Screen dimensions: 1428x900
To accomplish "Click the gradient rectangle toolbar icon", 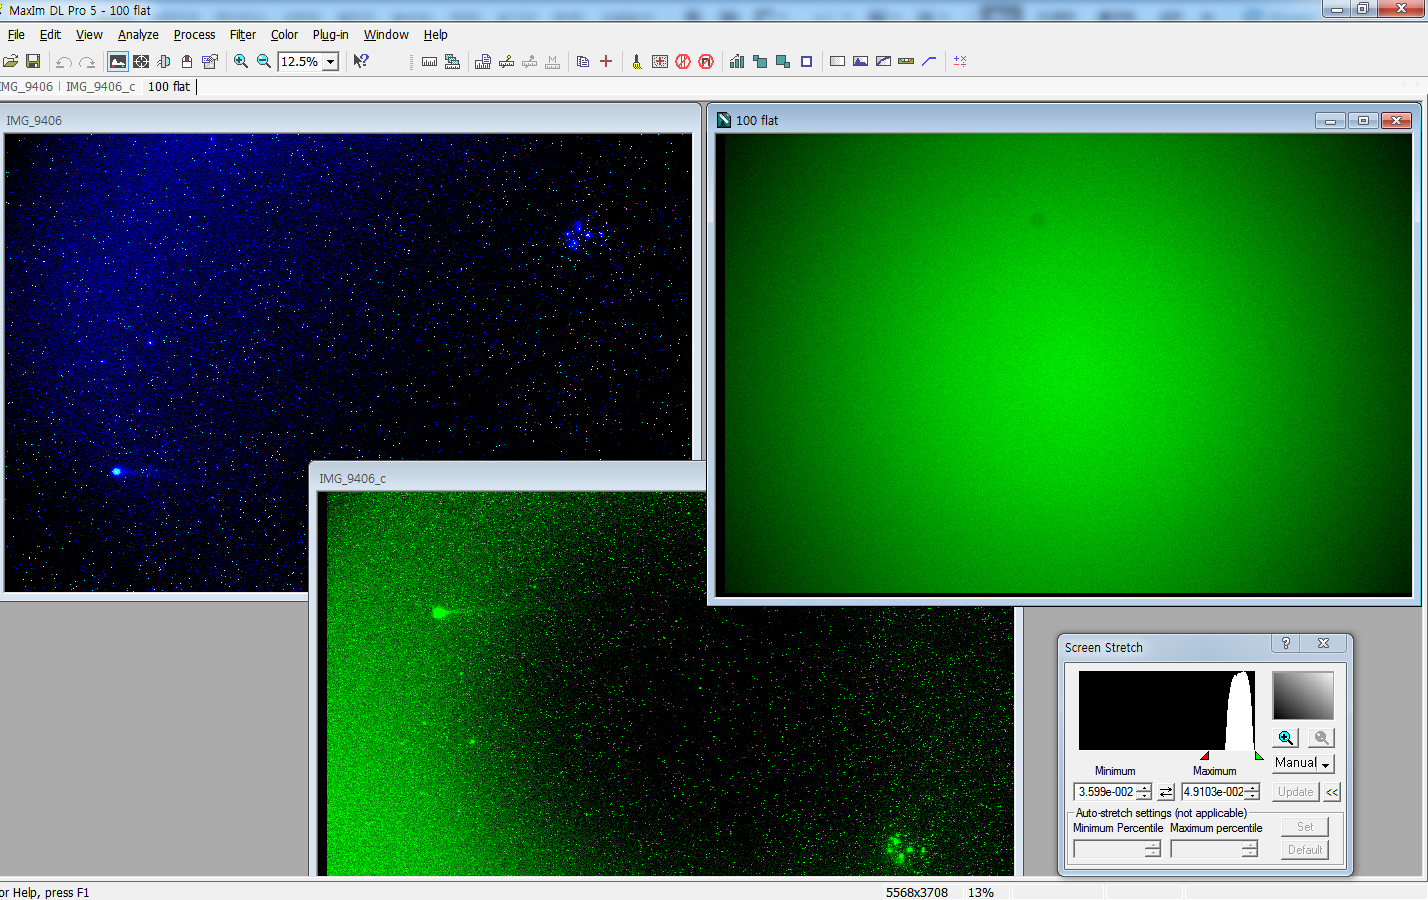I will [x=837, y=61].
